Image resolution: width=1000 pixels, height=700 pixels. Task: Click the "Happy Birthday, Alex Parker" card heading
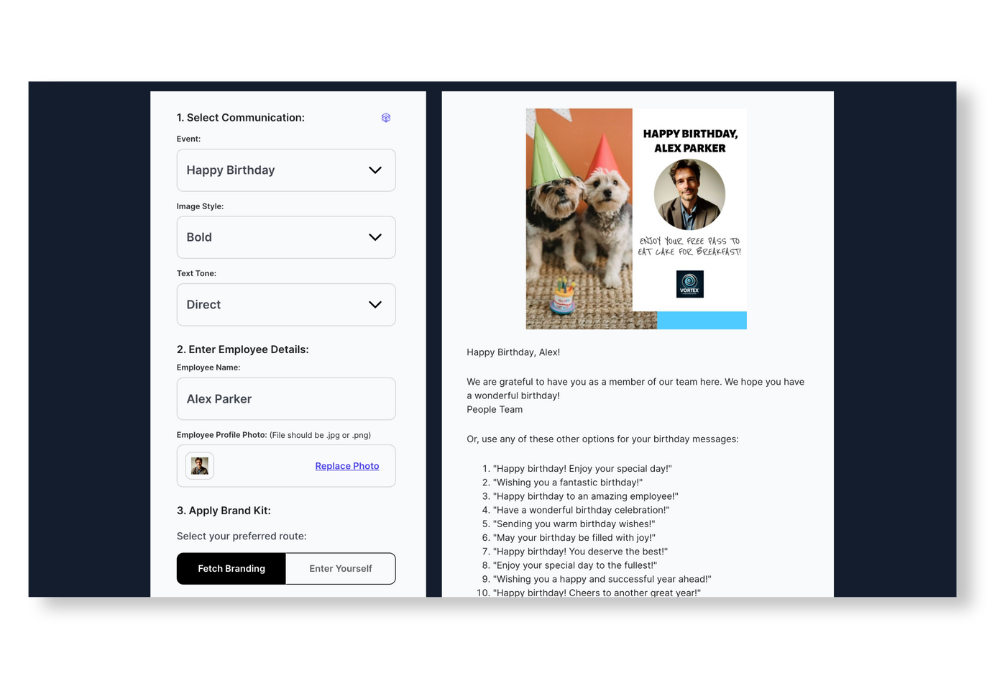click(689, 141)
